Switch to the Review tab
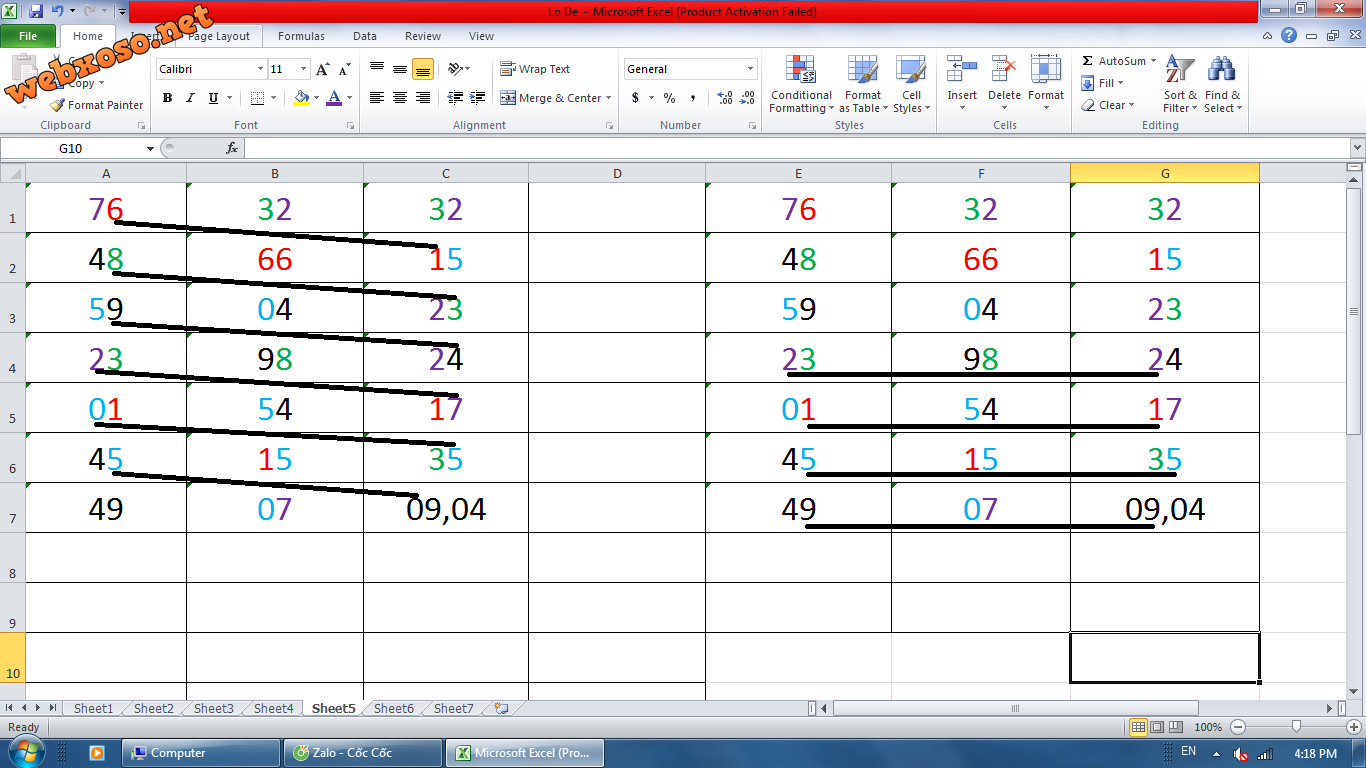 [423, 36]
